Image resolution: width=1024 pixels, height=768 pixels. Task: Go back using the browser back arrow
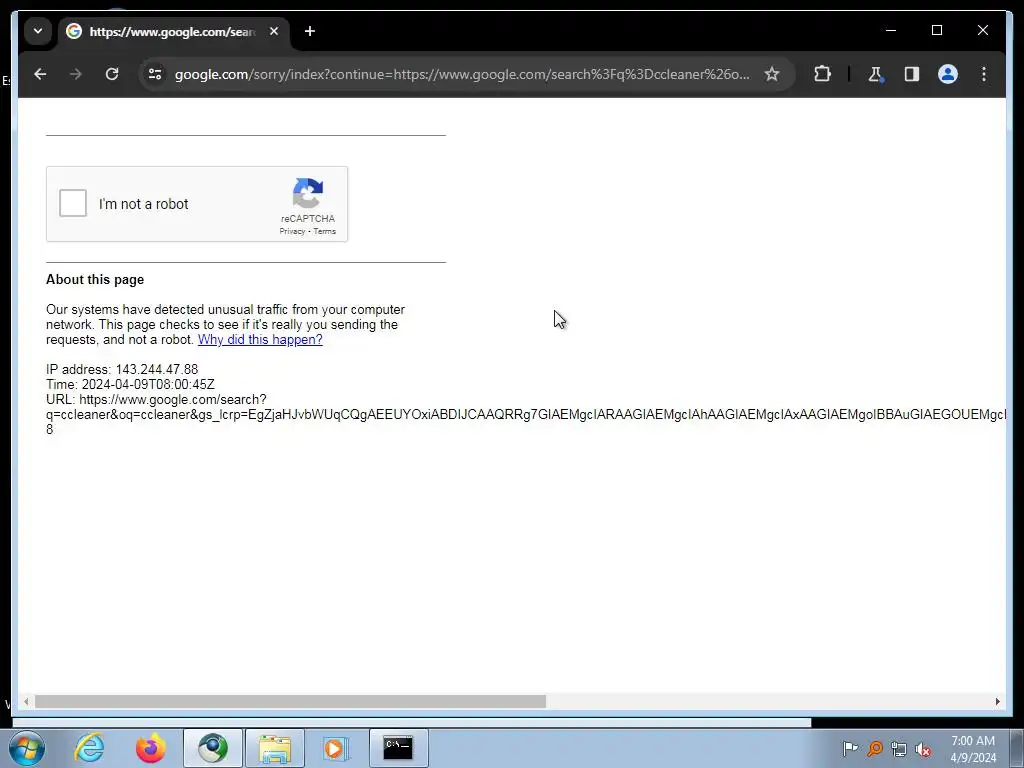[x=40, y=74]
